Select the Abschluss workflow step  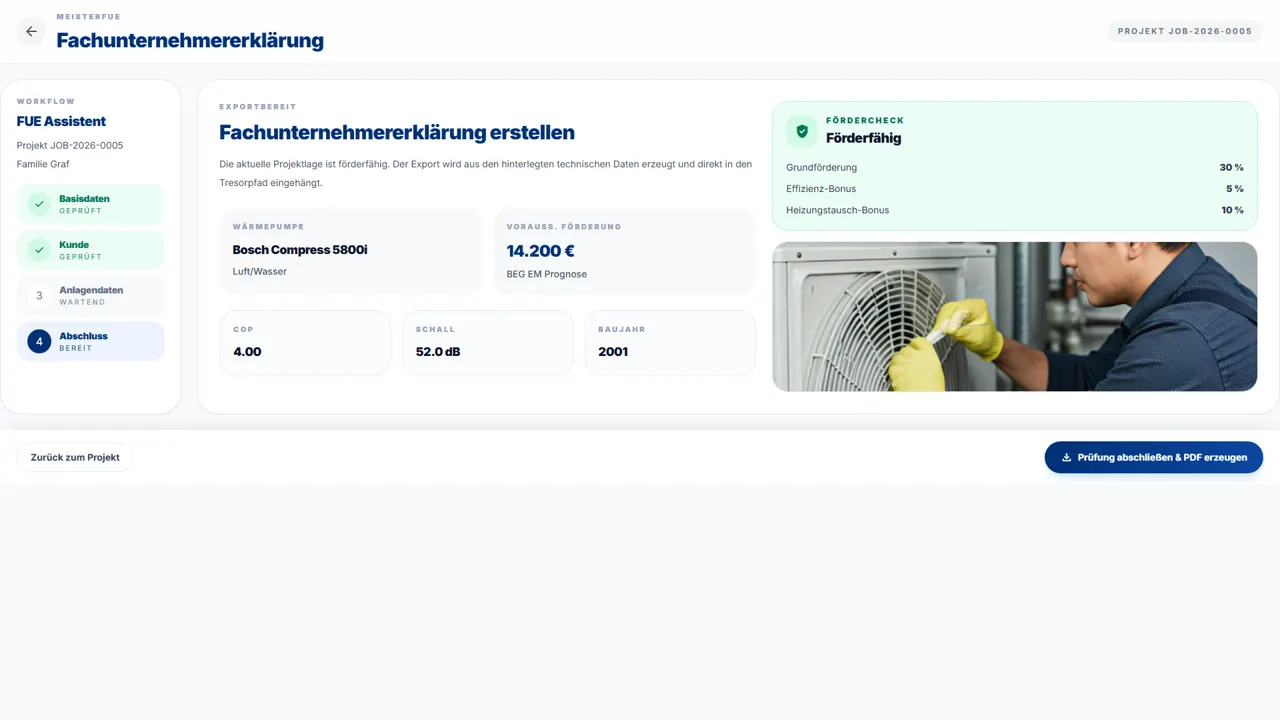(x=90, y=342)
